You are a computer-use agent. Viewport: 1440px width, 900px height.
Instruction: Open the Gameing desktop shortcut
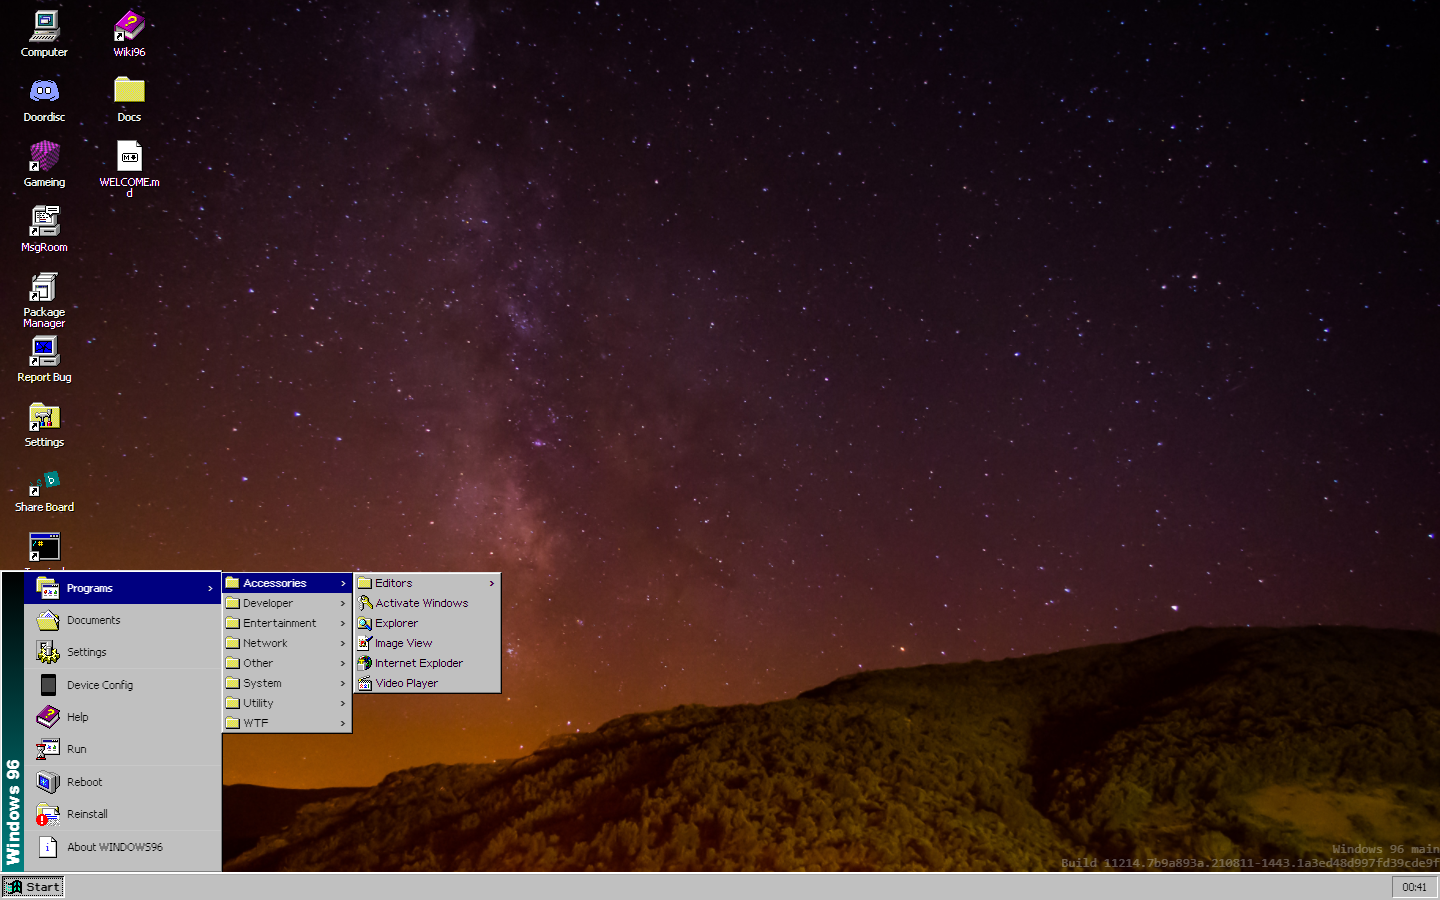point(44,157)
